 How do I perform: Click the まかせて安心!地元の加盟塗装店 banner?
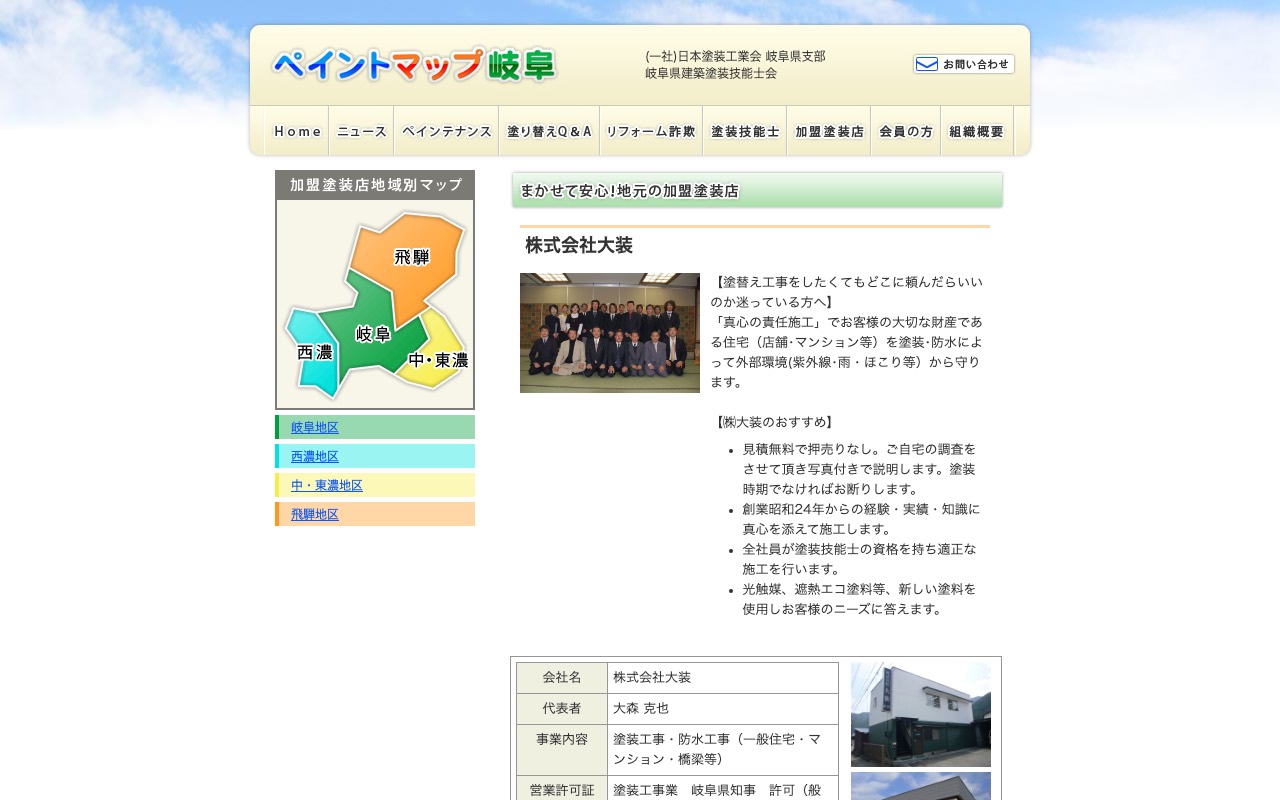point(757,190)
